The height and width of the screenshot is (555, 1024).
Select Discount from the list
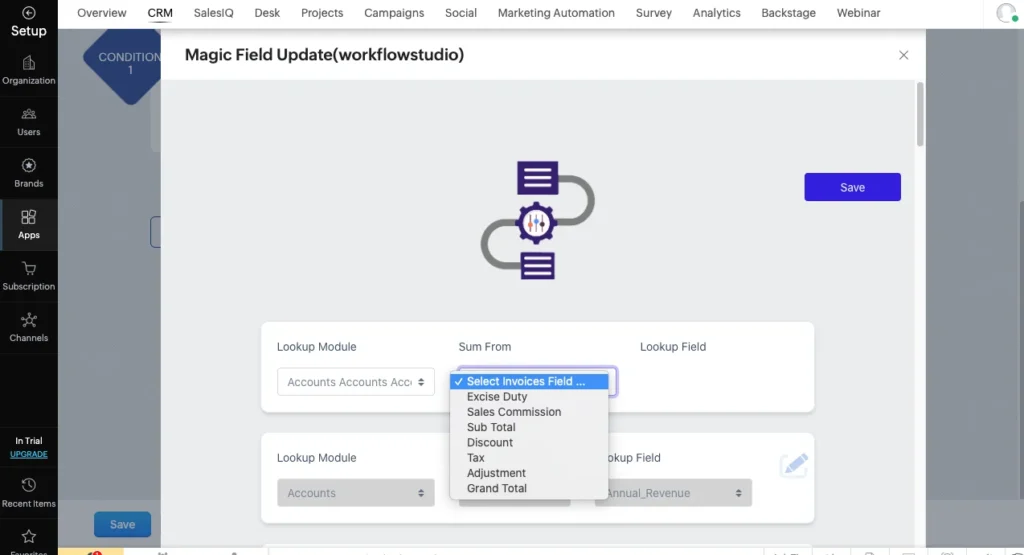(529, 443)
